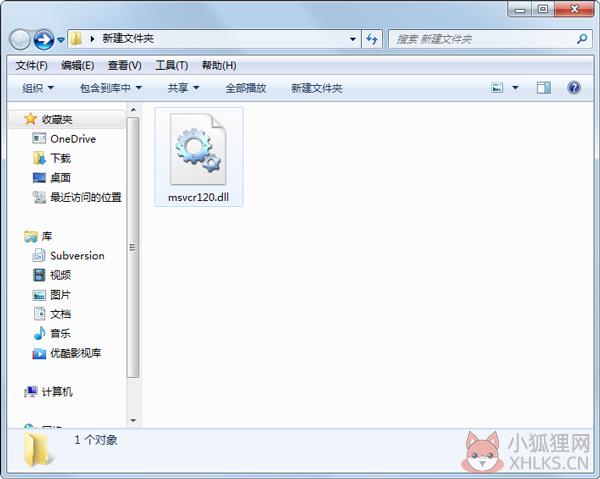
Task: Click the 下载 folder icon
Action: tap(39, 158)
